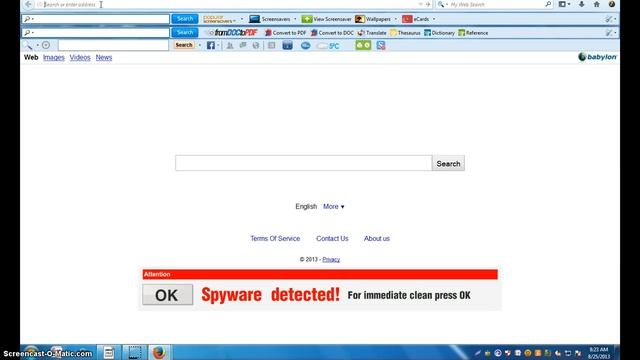640x360 pixels.
Task: Open the Thesaurus toolbar tool
Action: pyautogui.click(x=405, y=33)
